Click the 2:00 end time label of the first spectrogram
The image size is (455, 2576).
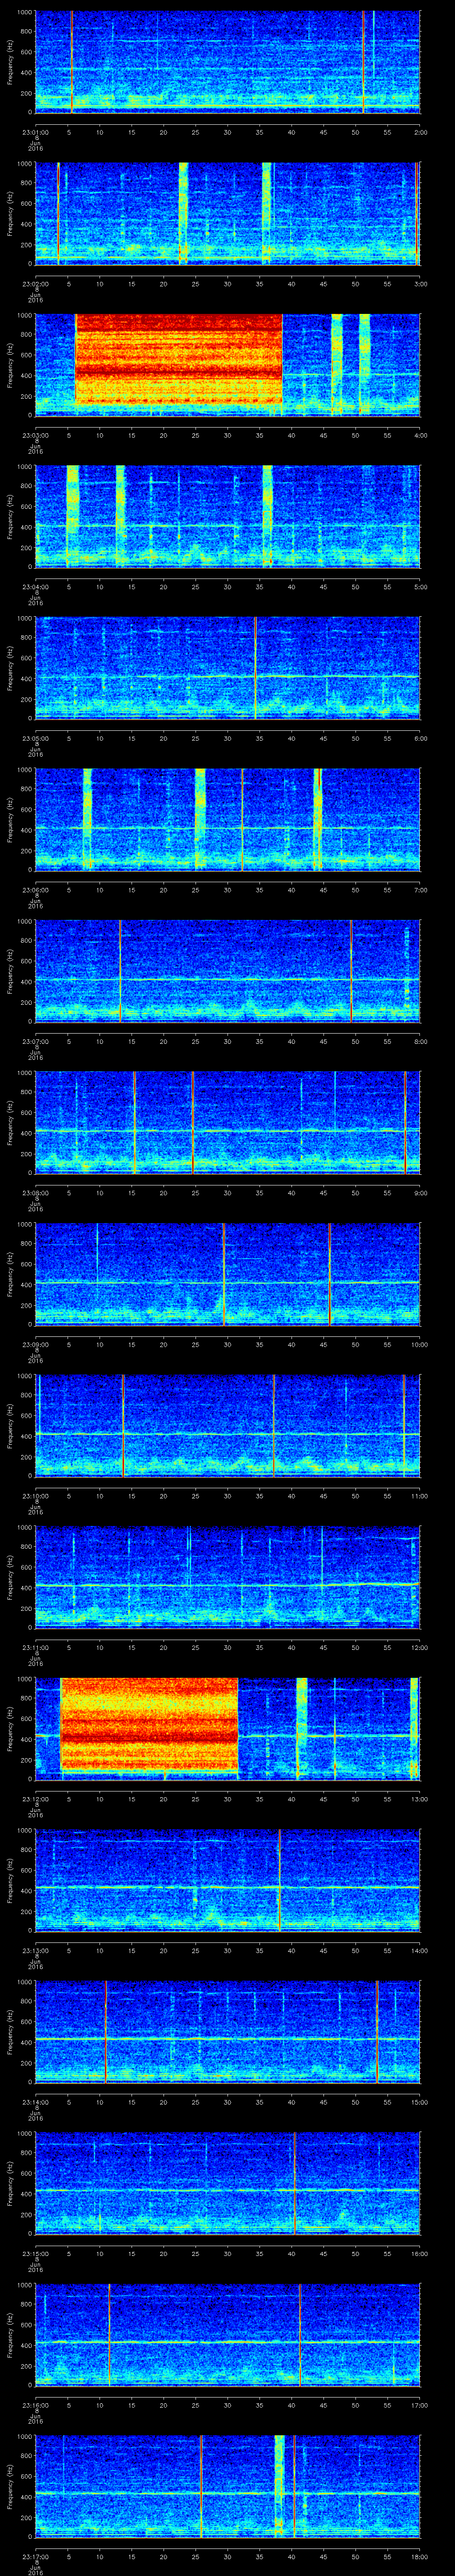pos(420,132)
